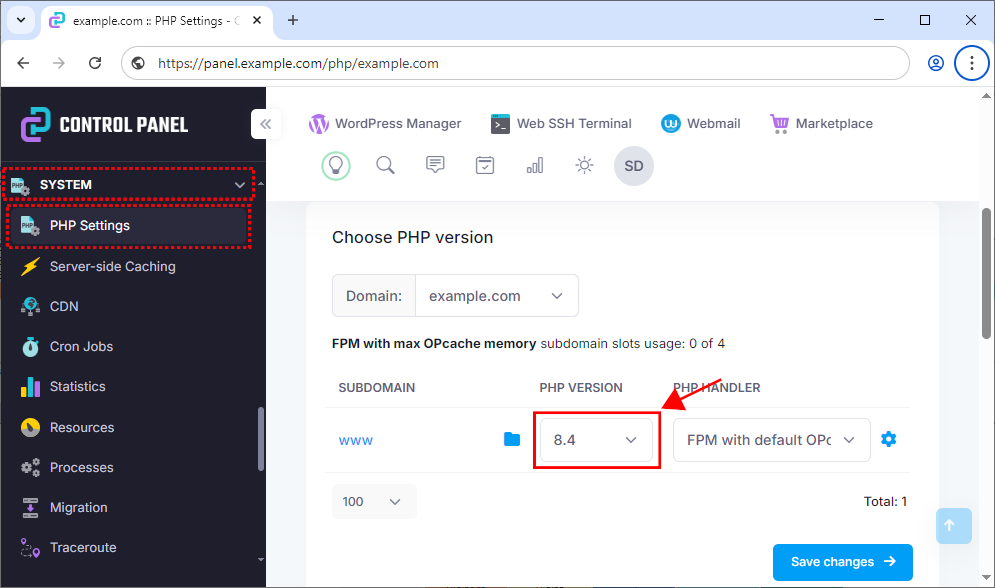
Task: Reload the page
Action: (x=95, y=63)
